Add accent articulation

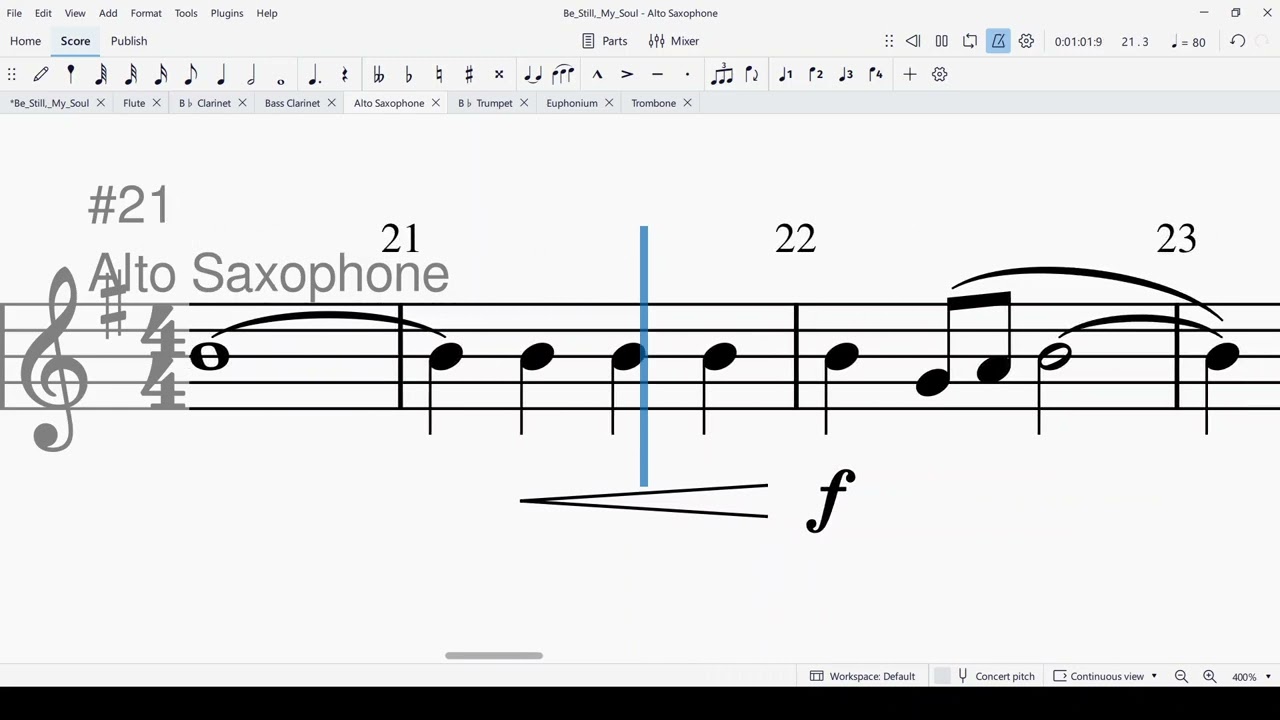(627, 74)
